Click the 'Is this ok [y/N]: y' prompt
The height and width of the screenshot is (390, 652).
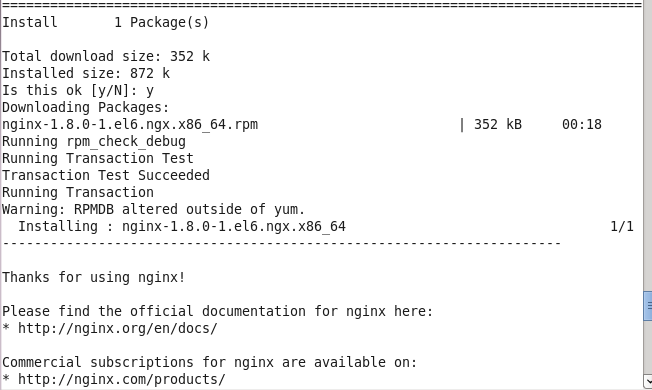[78, 90]
